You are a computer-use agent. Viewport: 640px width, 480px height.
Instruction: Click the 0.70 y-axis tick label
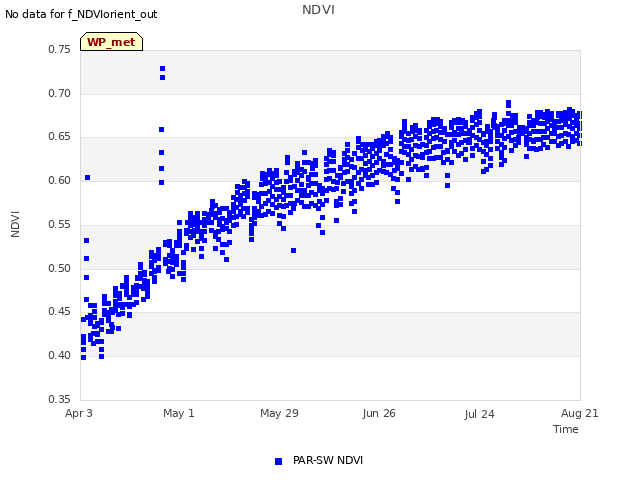point(60,93)
